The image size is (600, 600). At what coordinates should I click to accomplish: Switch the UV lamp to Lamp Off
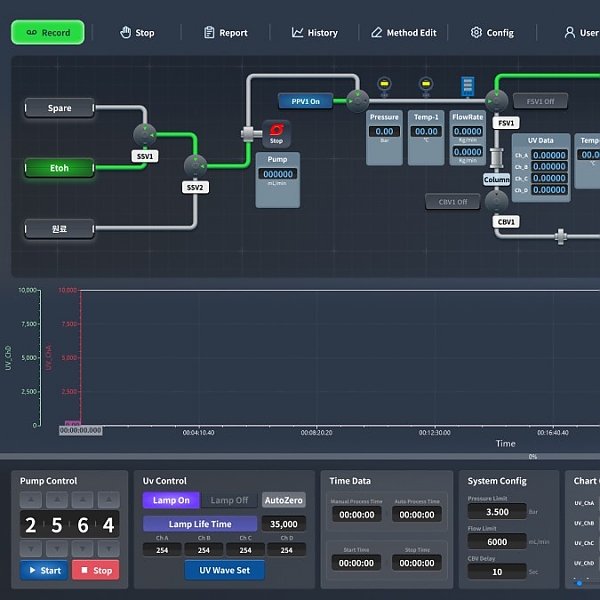tap(230, 500)
